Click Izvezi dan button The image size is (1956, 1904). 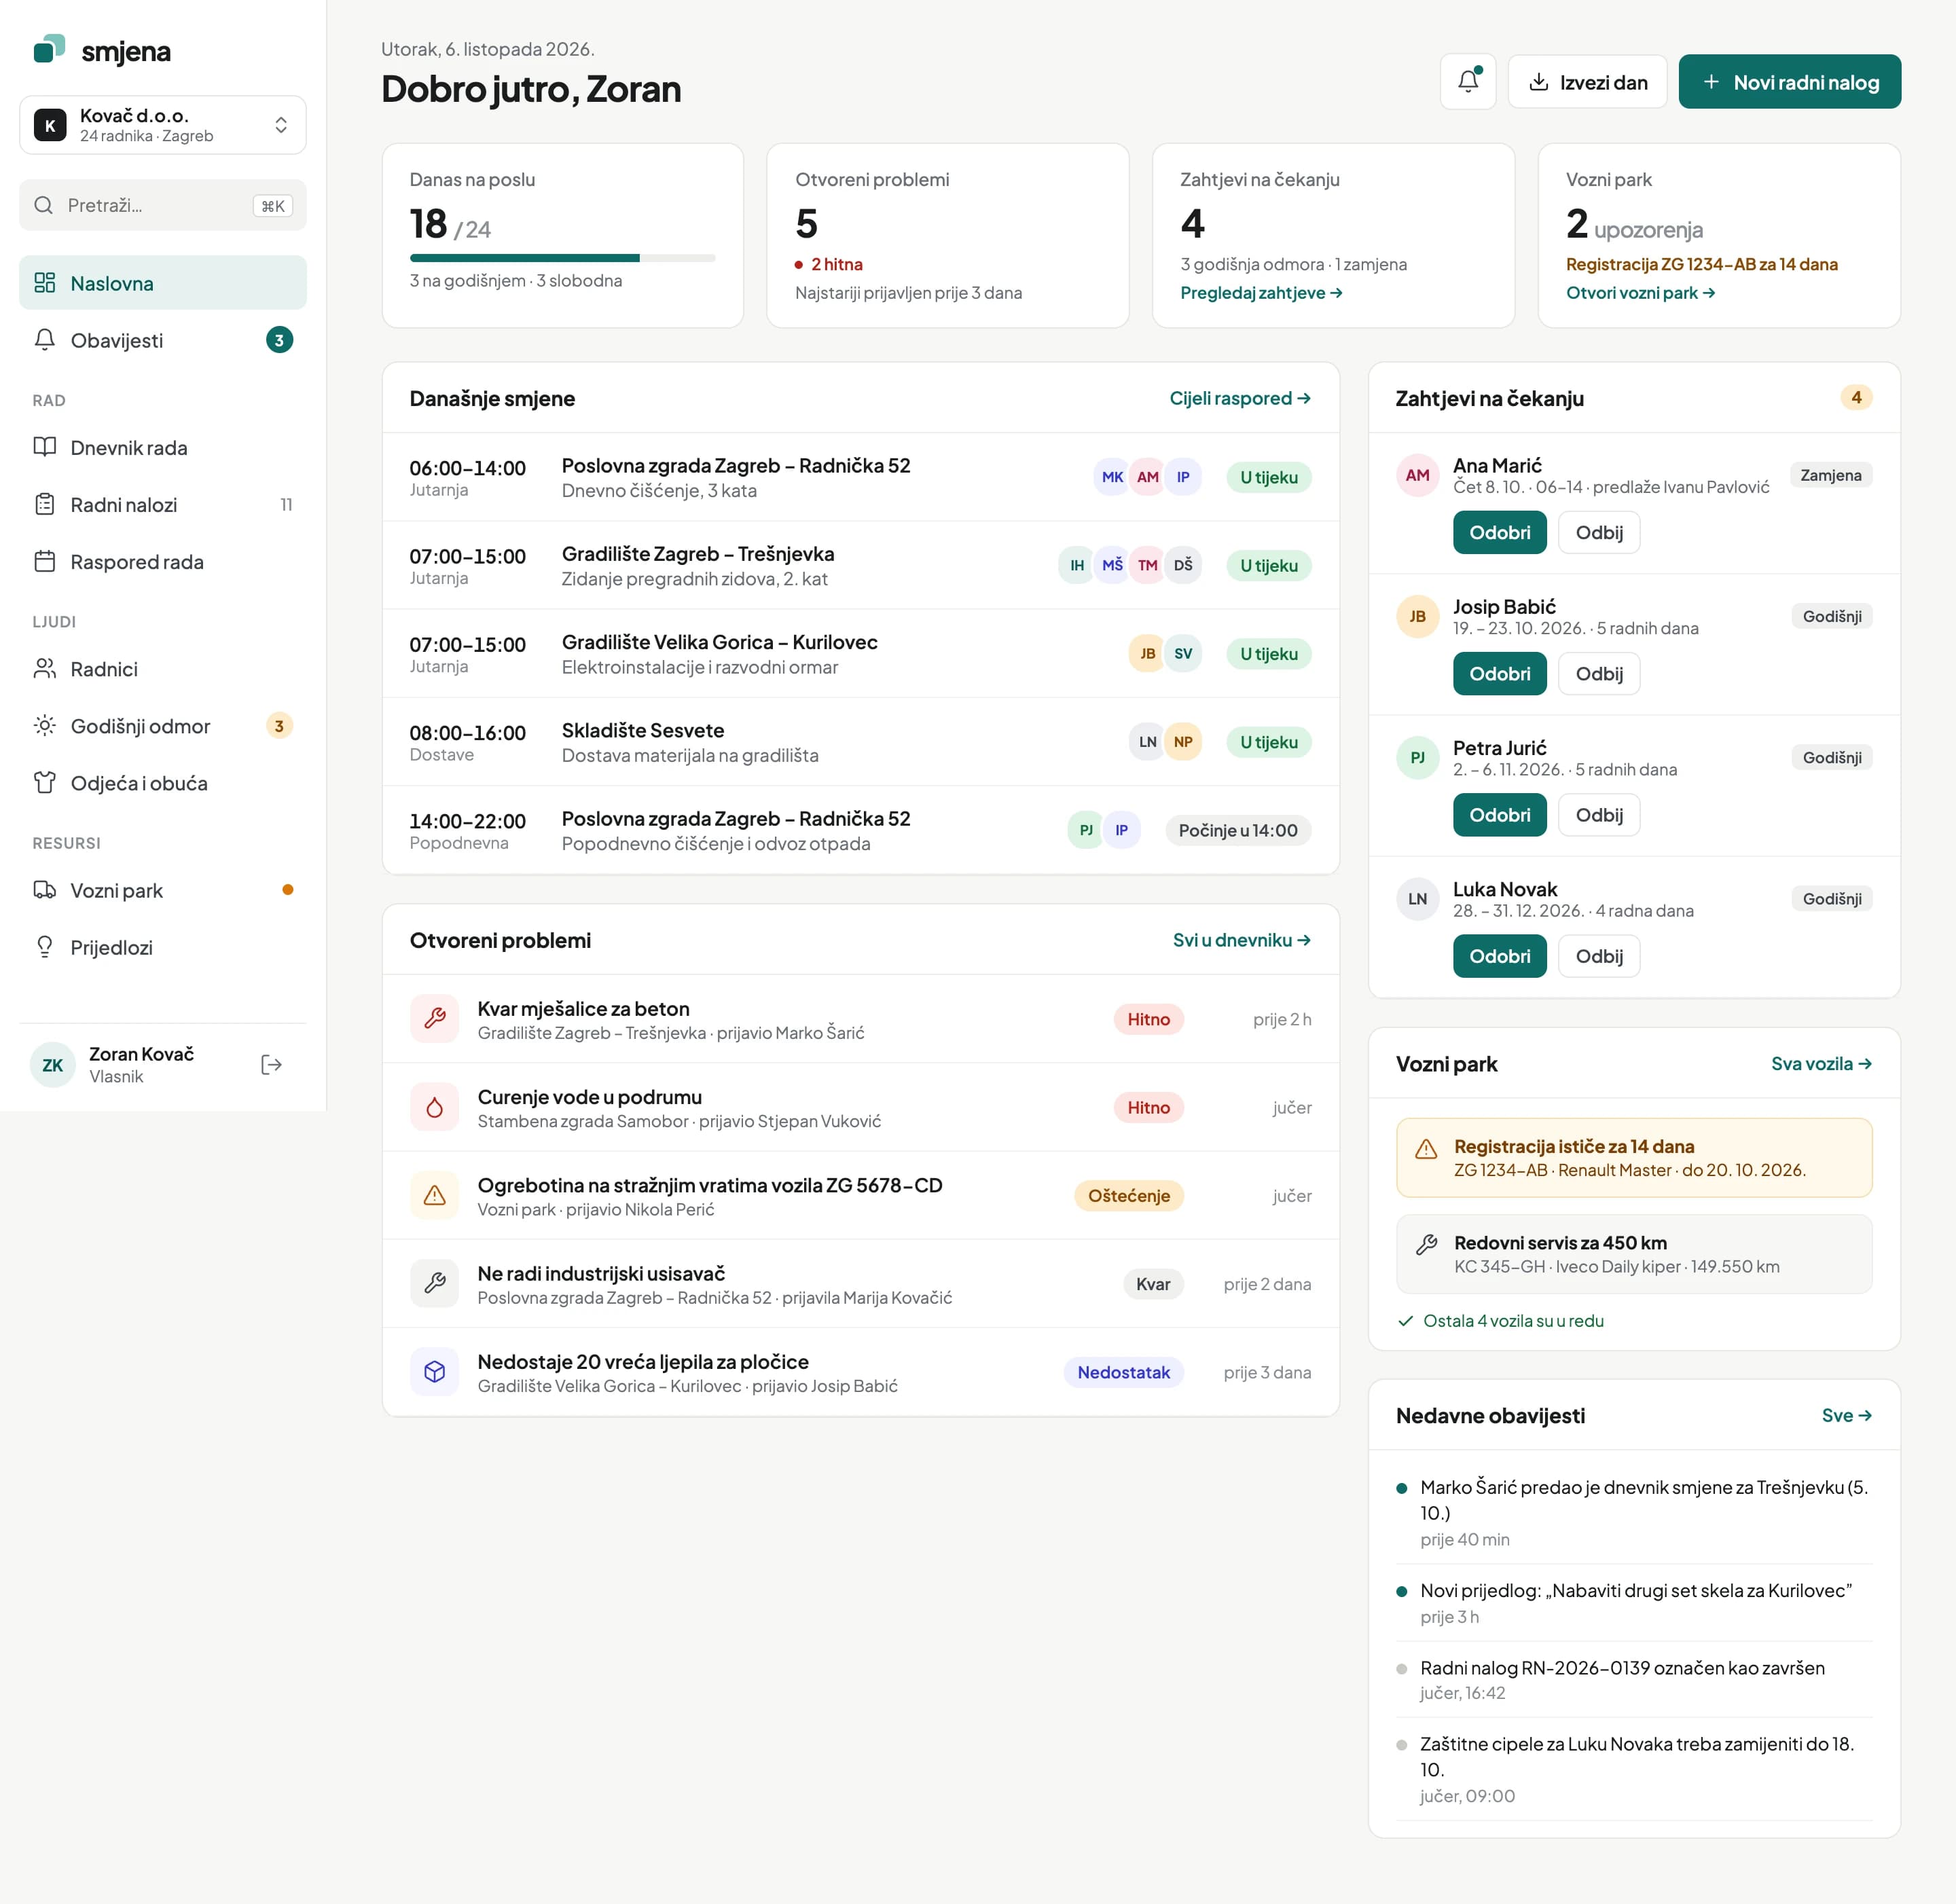pyautogui.click(x=1588, y=82)
